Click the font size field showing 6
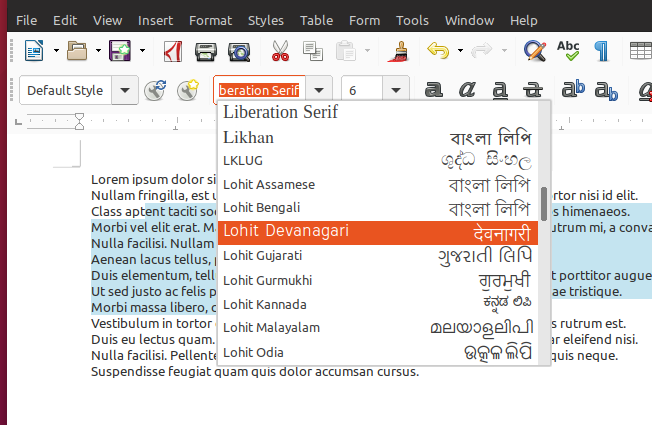652x425 pixels. click(362, 90)
